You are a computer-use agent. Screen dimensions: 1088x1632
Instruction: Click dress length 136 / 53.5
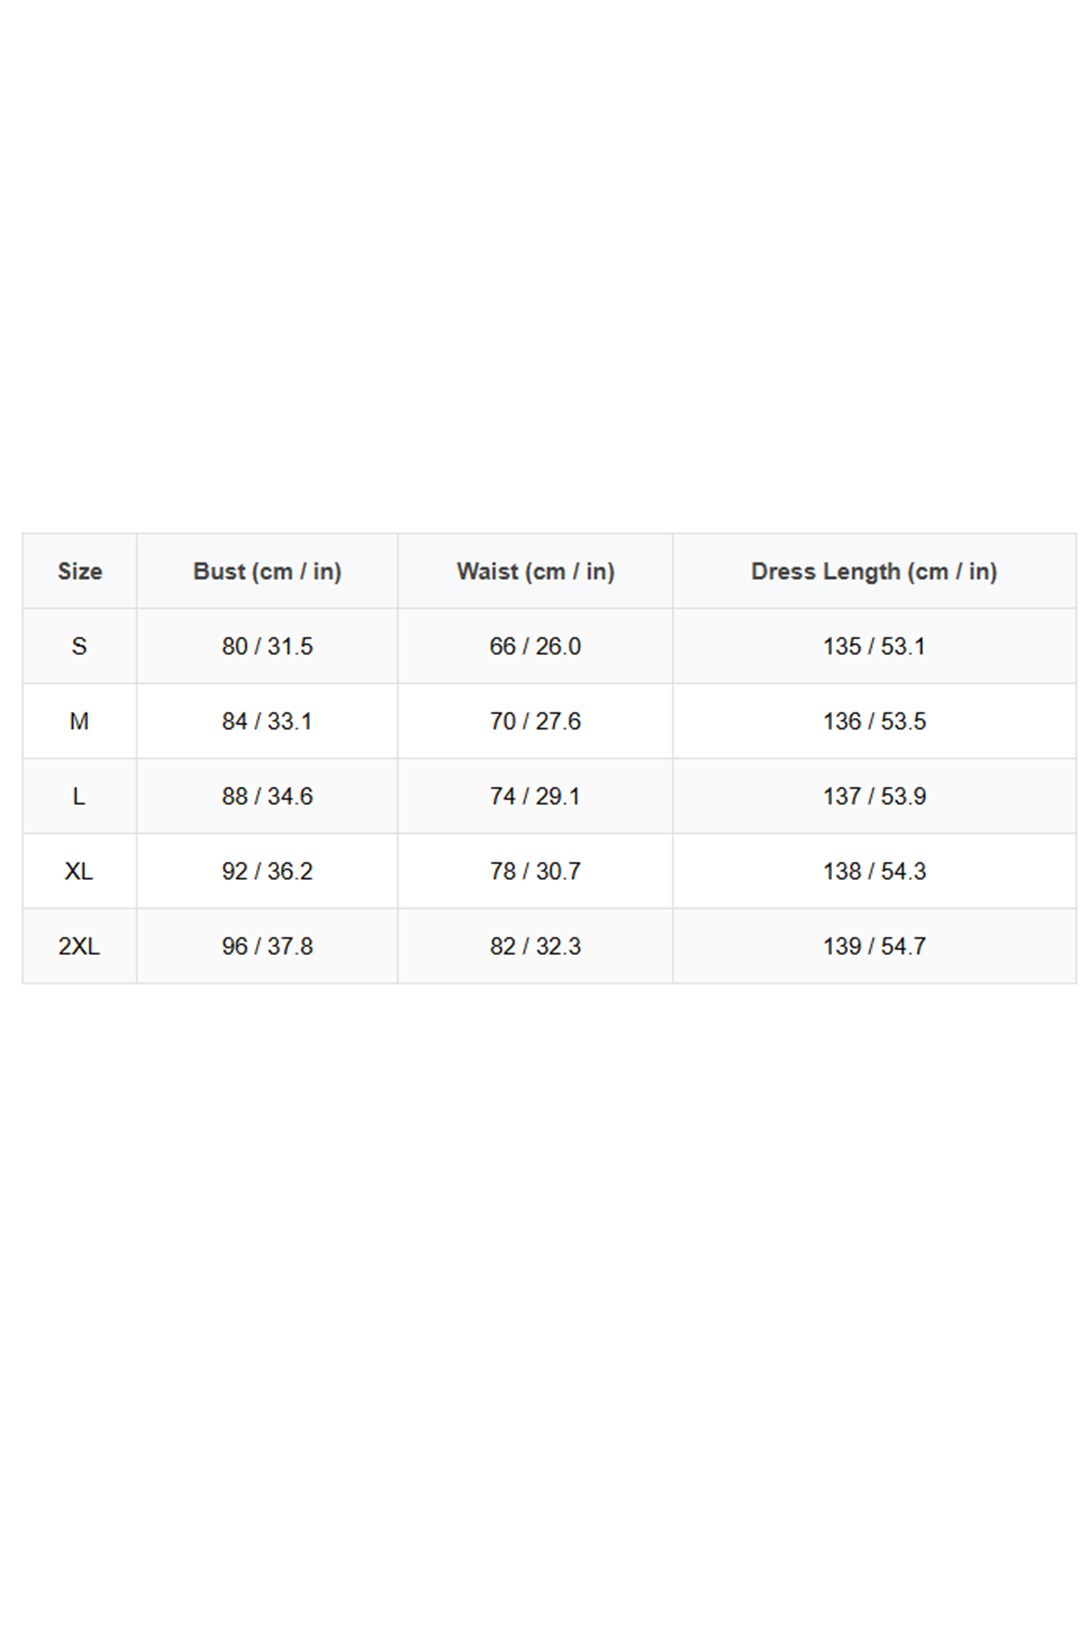874,721
